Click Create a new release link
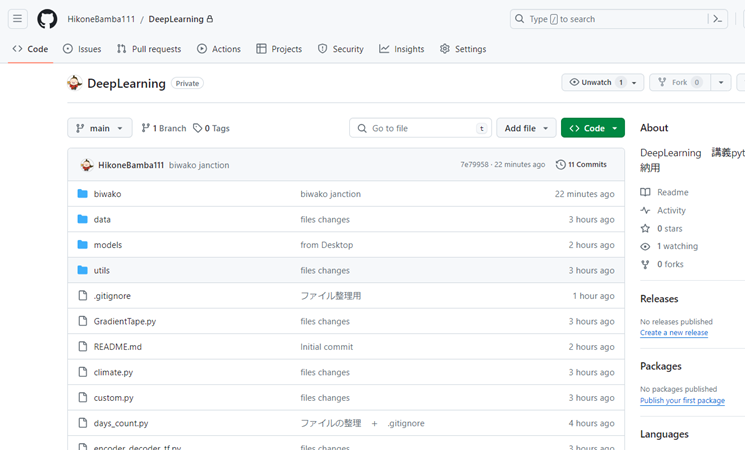Viewport: 745px width, 450px height. (674, 332)
